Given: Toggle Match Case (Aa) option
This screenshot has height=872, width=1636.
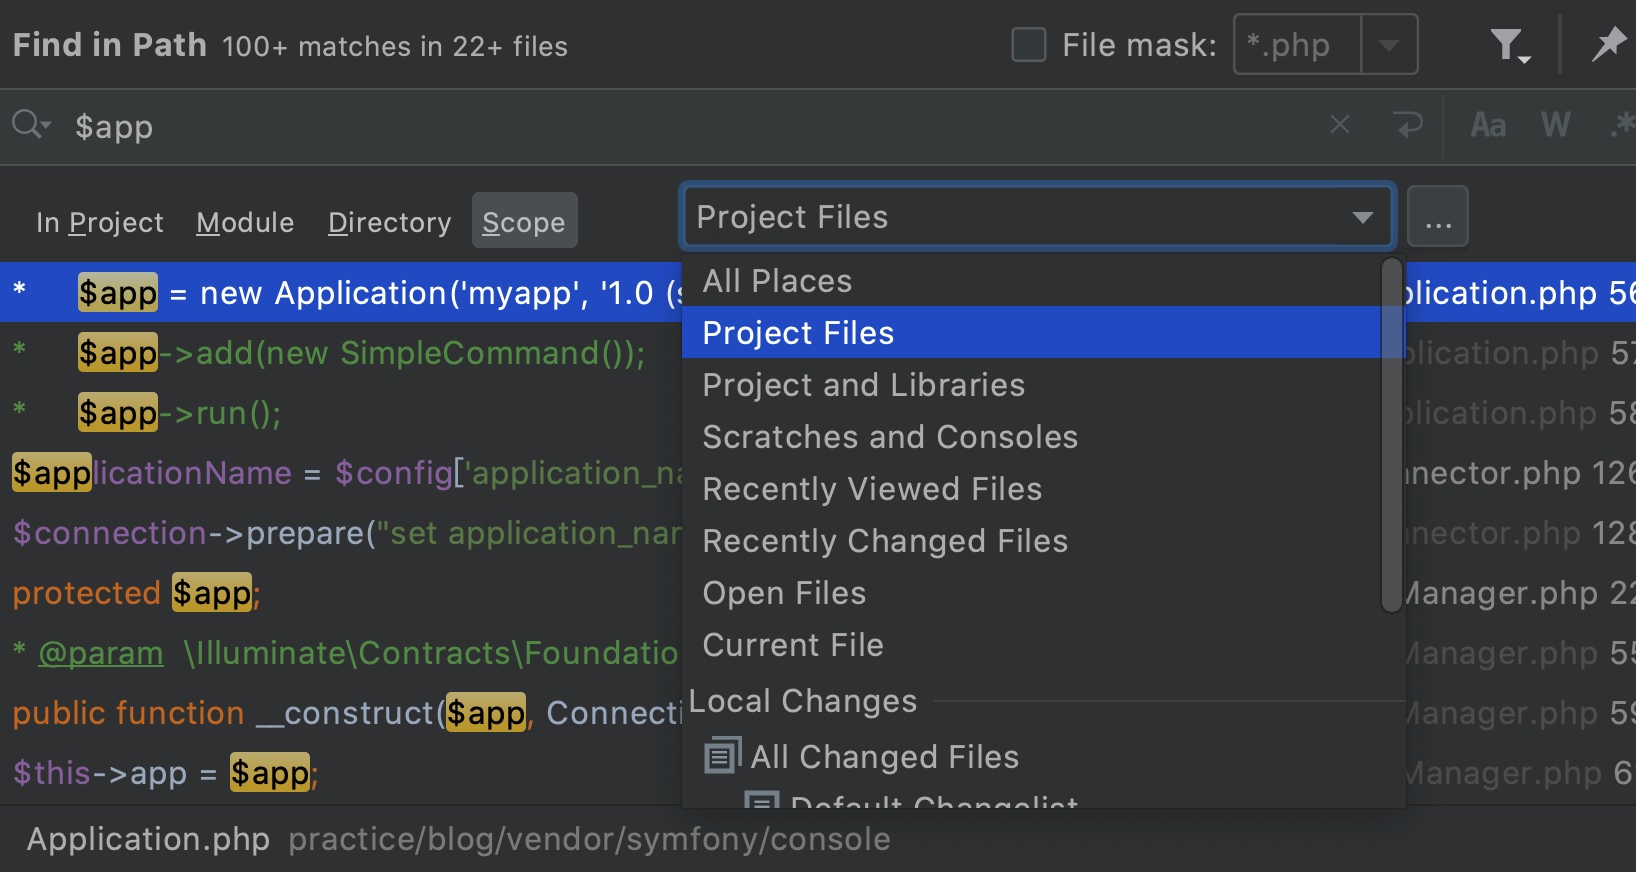Looking at the screenshot, I should (1488, 125).
